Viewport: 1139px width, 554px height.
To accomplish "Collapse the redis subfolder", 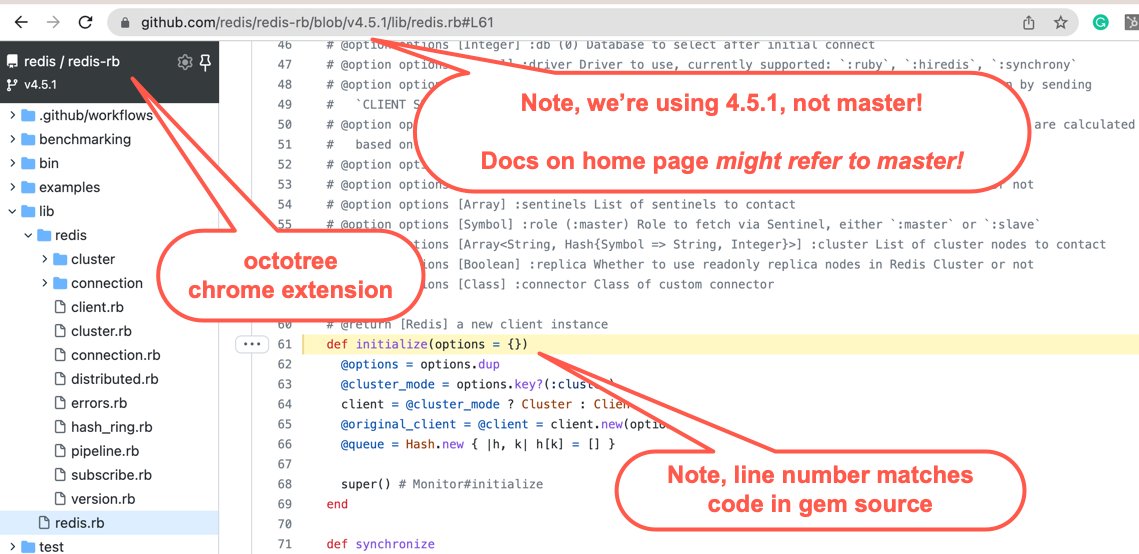I will 28,235.
